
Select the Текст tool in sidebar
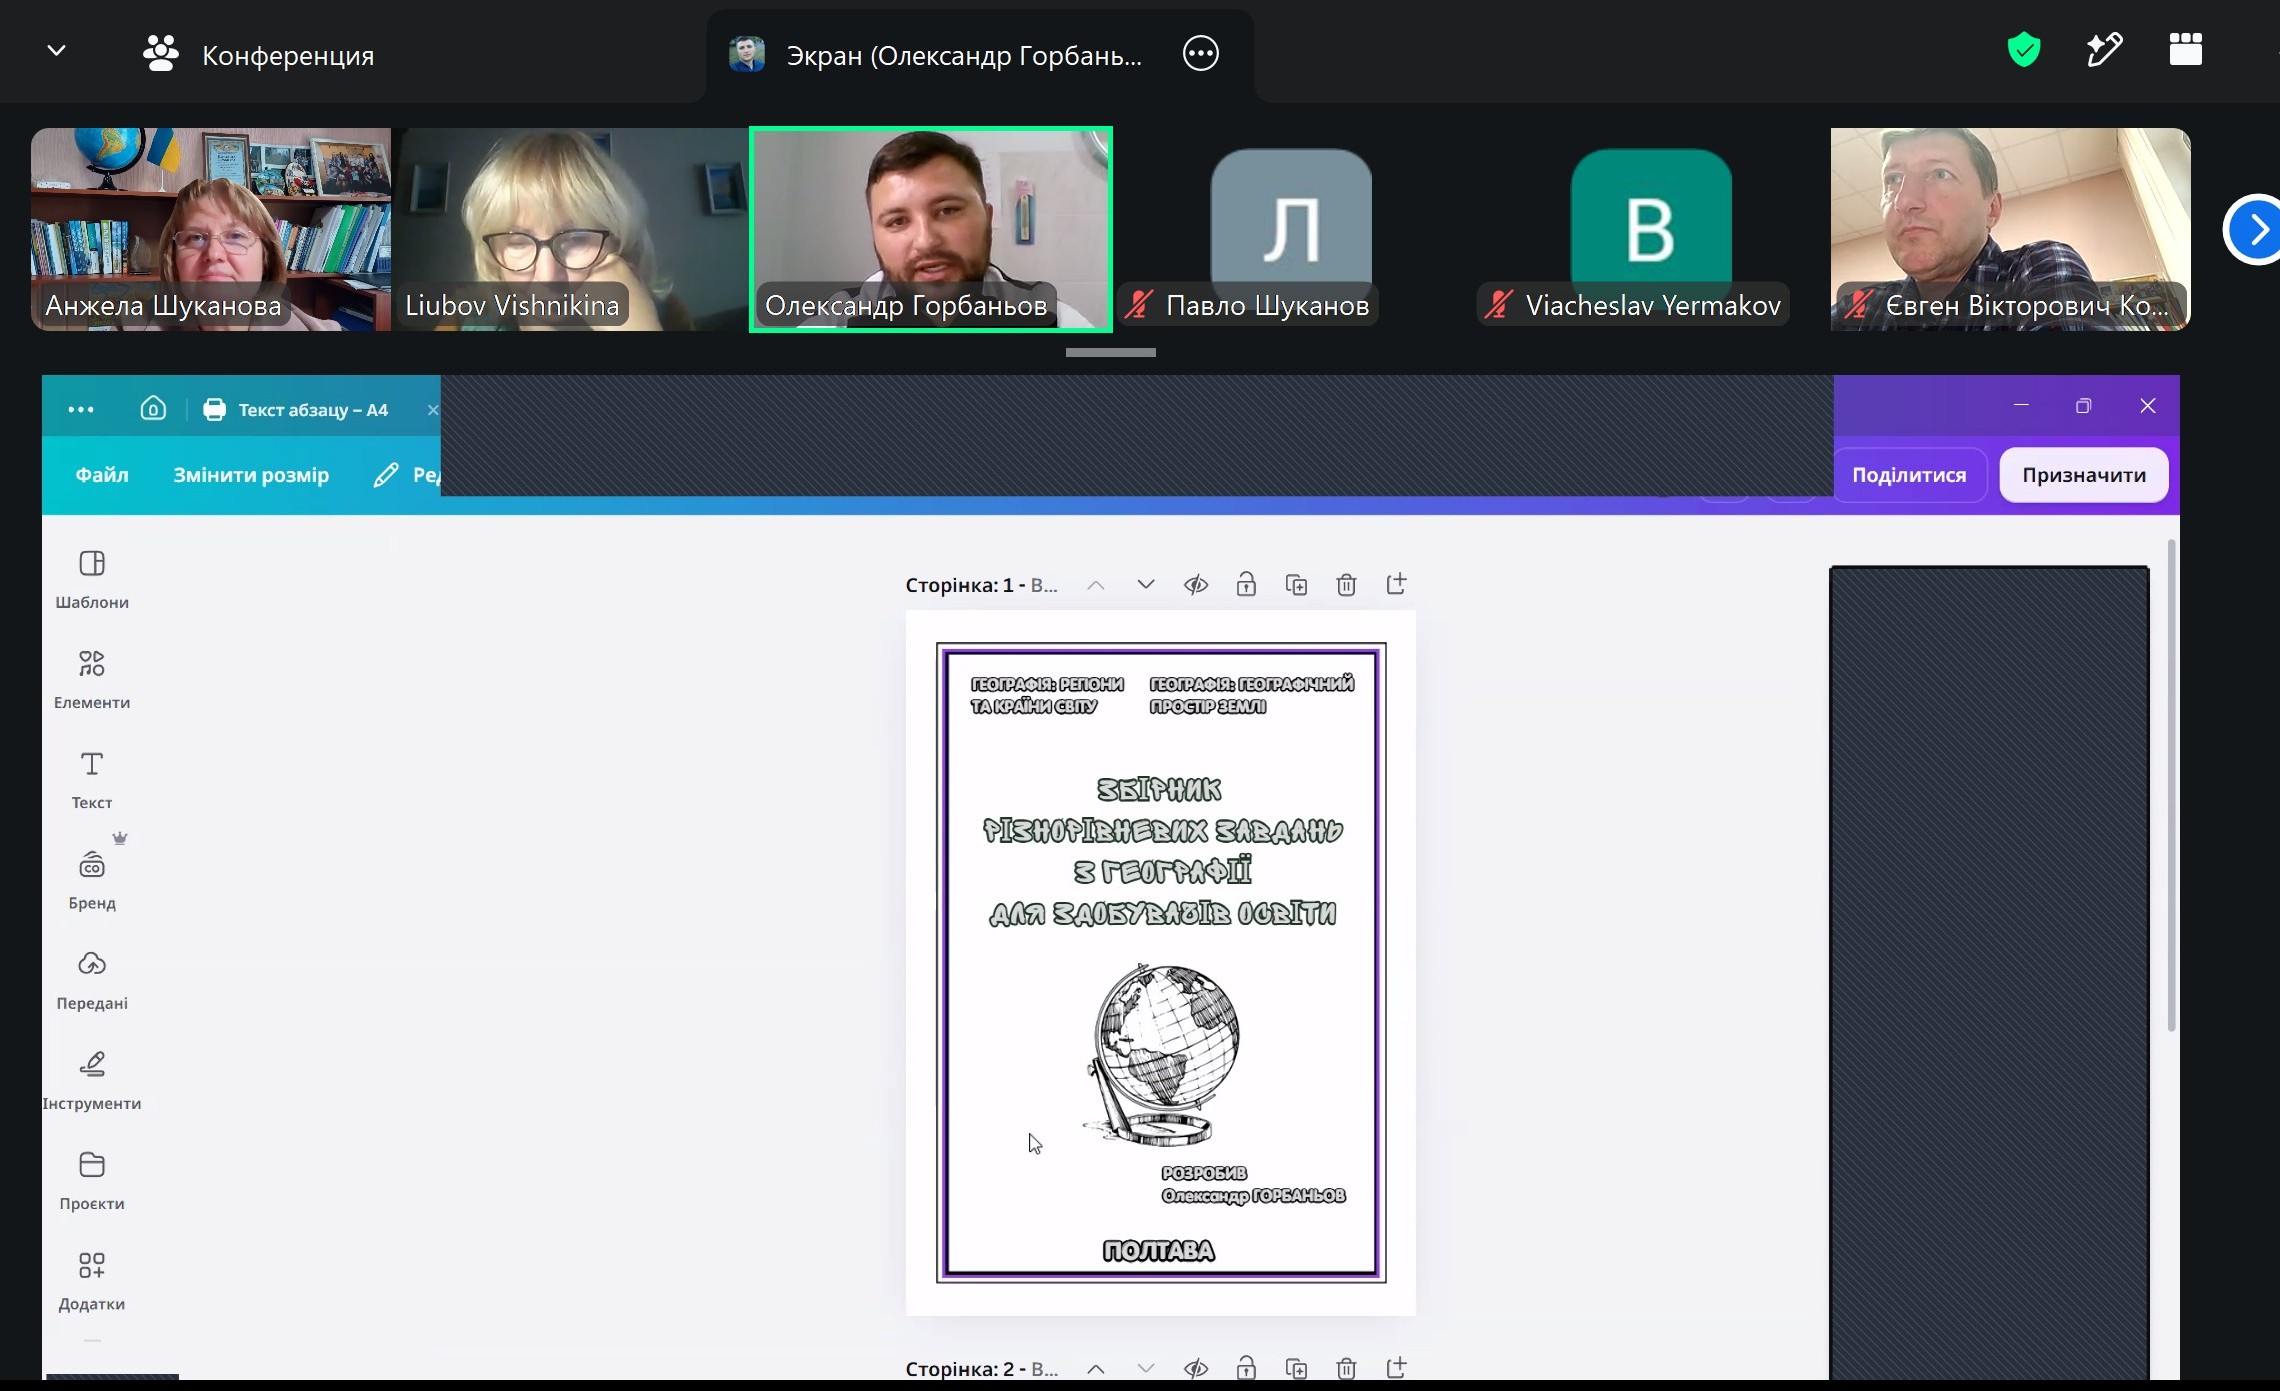tap(92, 780)
